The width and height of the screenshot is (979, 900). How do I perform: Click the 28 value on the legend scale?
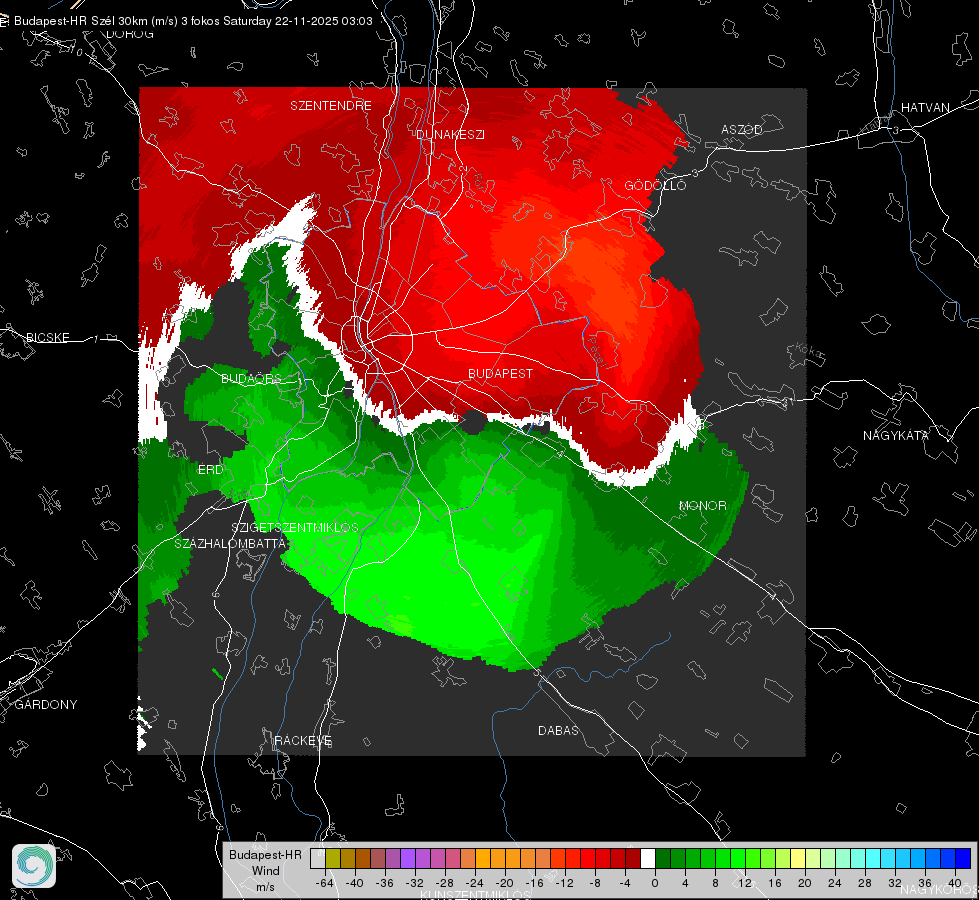(x=865, y=883)
